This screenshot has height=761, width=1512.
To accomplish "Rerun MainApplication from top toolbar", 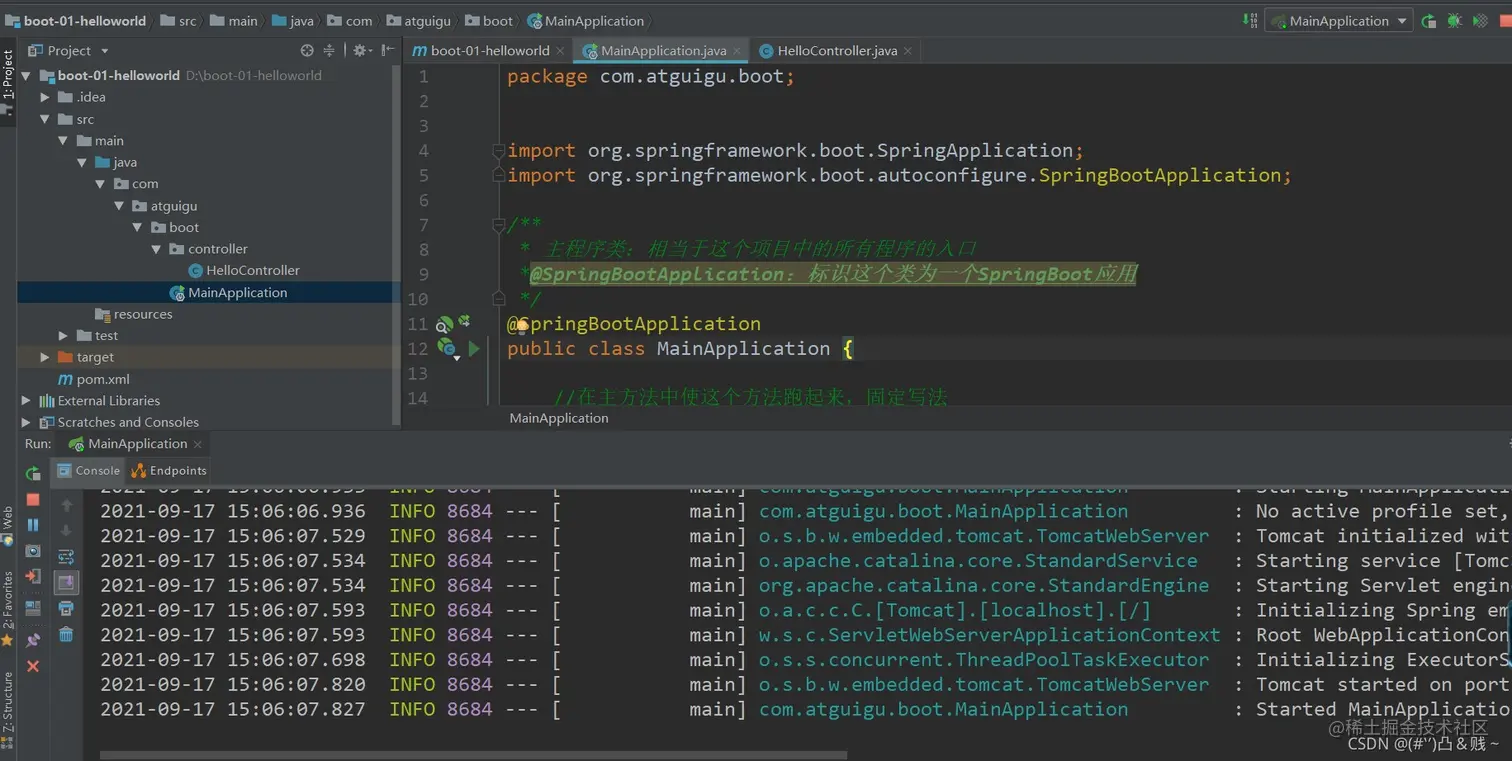I will click(x=1429, y=20).
